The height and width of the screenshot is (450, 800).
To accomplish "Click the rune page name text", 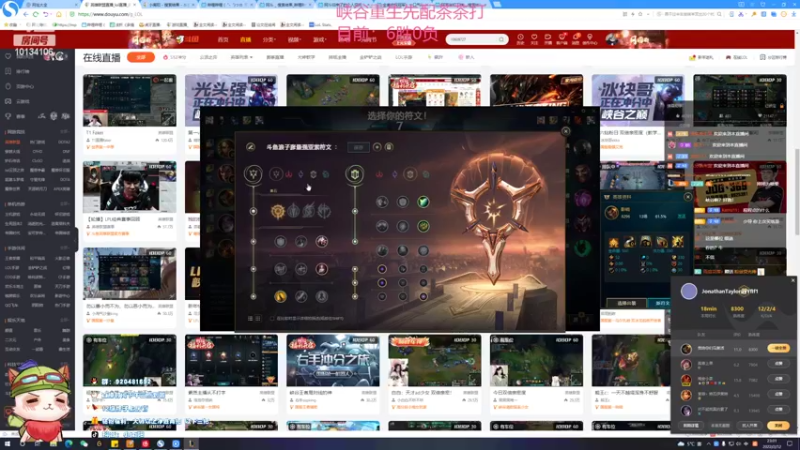I will coord(298,147).
